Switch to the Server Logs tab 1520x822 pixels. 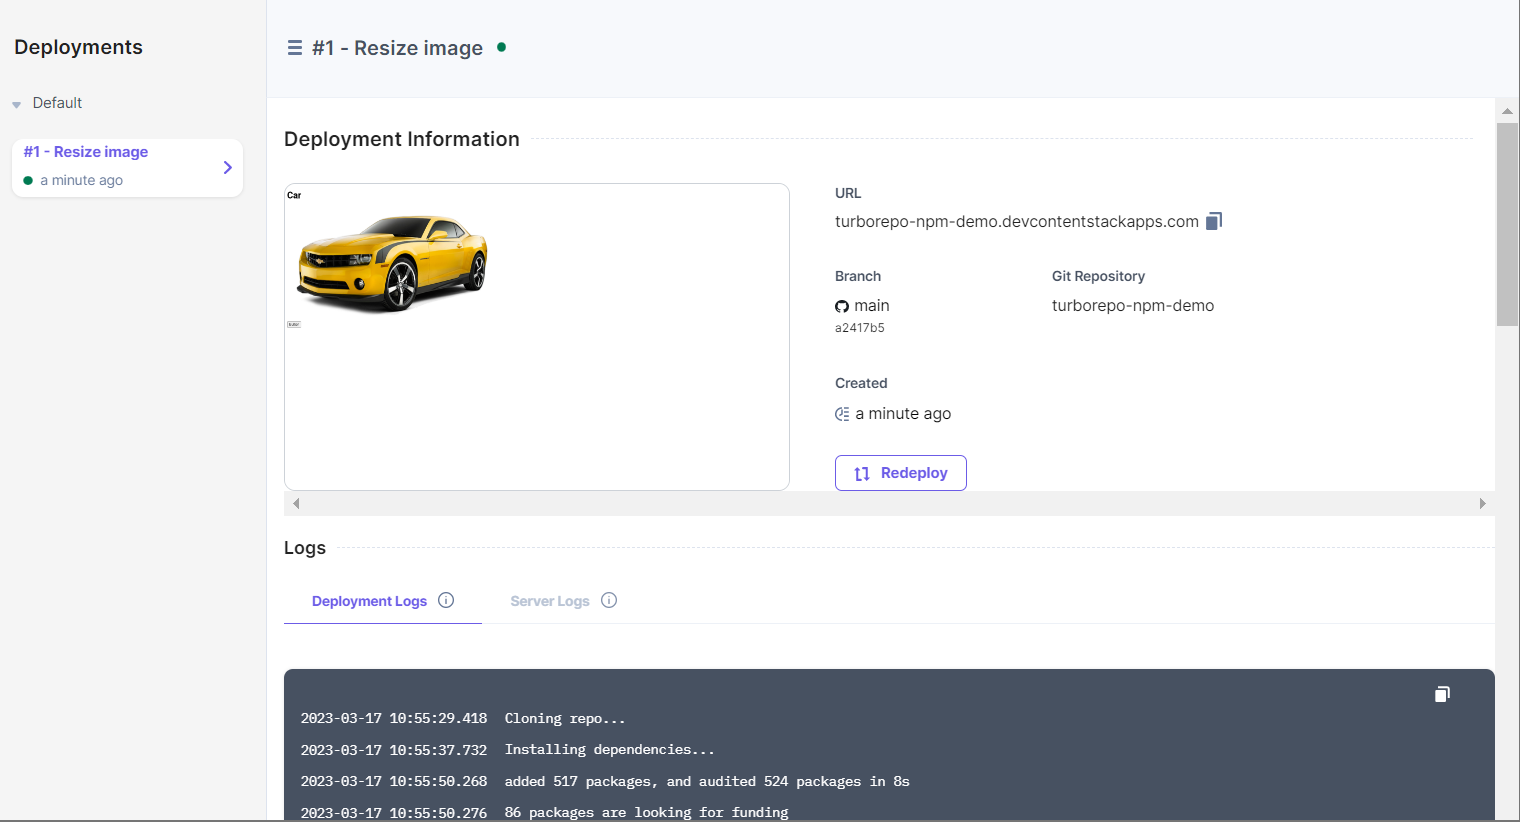pyautogui.click(x=549, y=600)
